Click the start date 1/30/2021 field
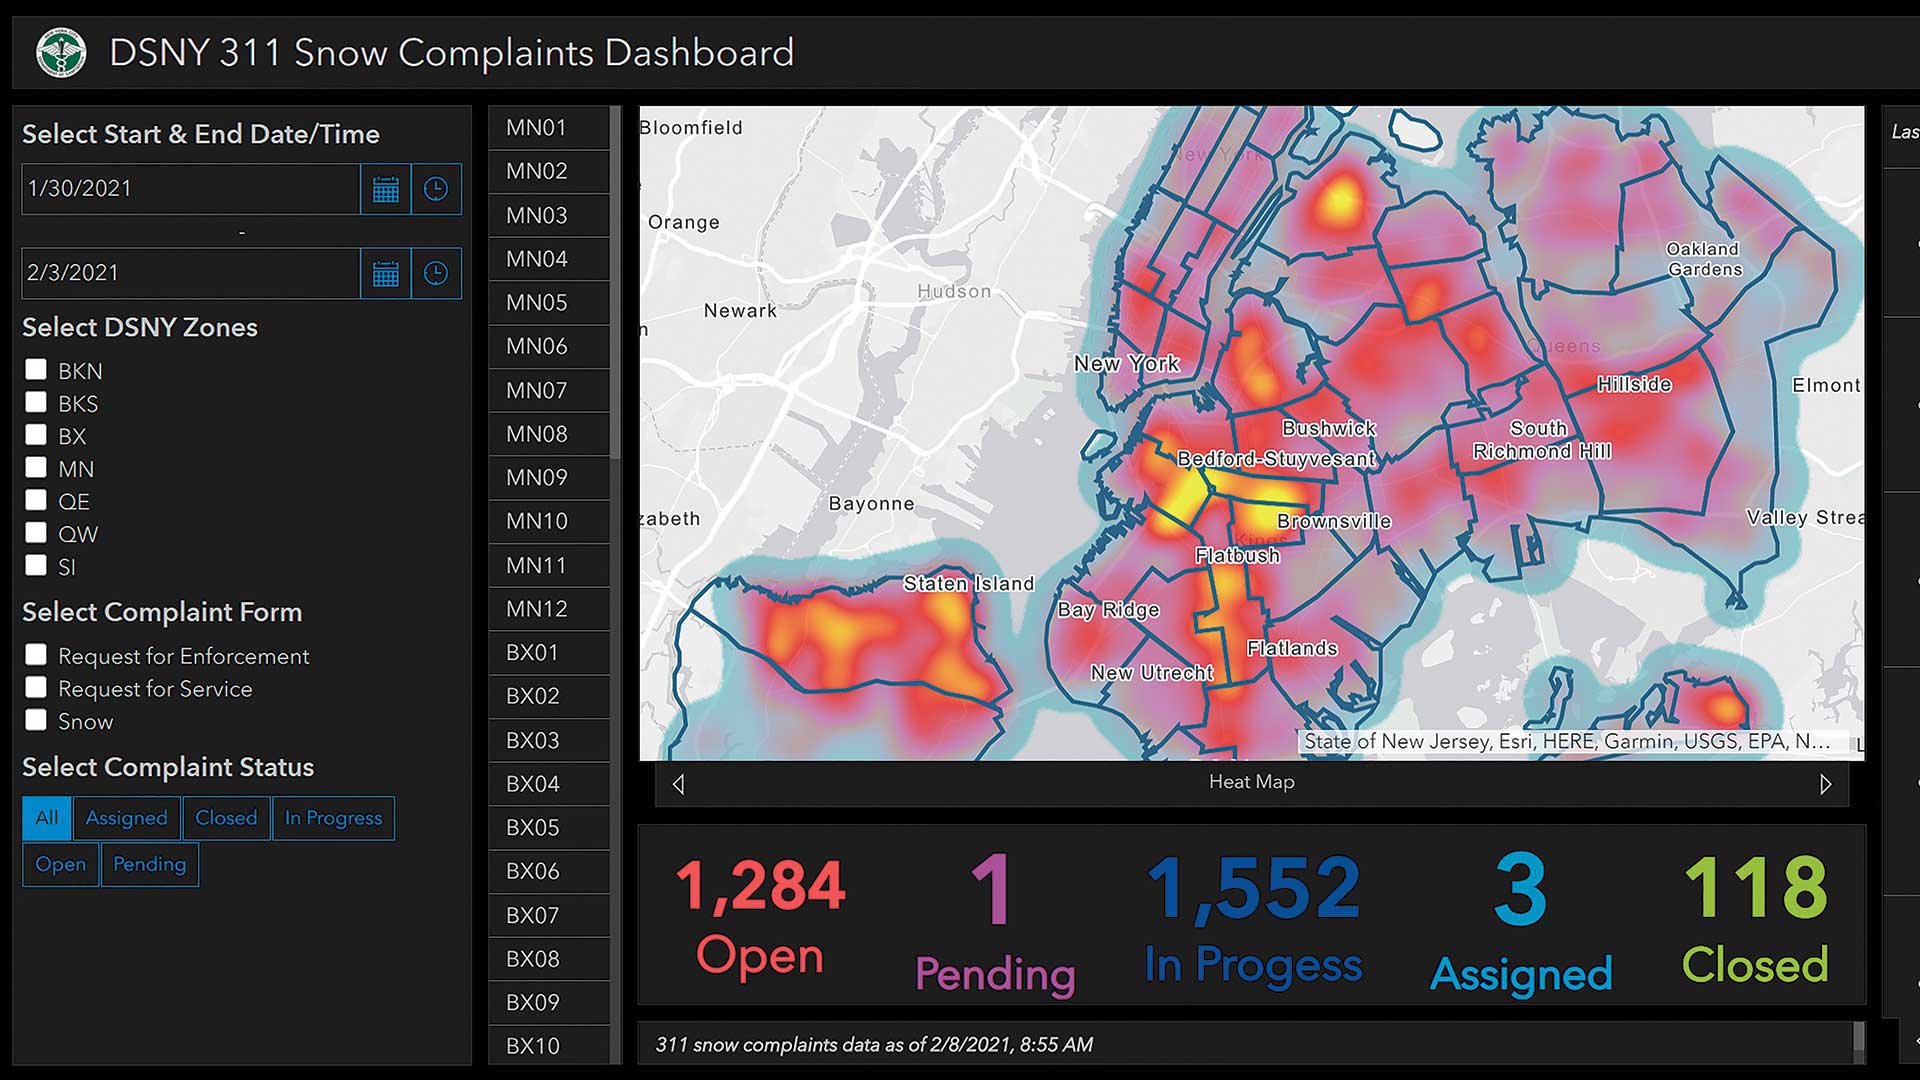This screenshot has width=1920, height=1080. coord(190,189)
